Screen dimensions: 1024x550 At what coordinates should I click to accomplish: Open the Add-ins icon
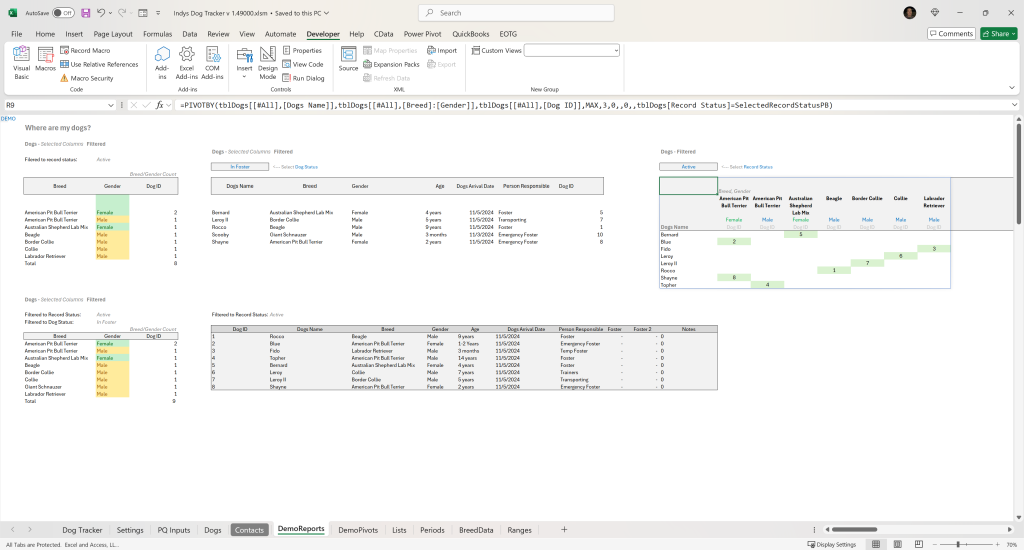click(x=162, y=63)
